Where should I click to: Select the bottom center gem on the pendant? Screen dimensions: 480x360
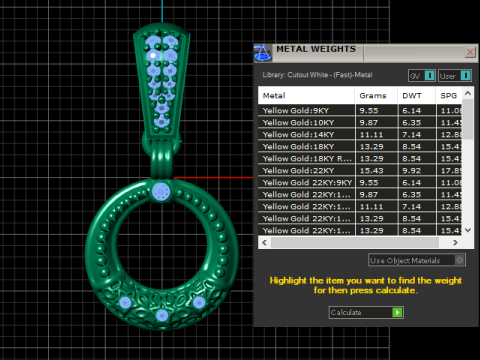(x=162, y=315)
